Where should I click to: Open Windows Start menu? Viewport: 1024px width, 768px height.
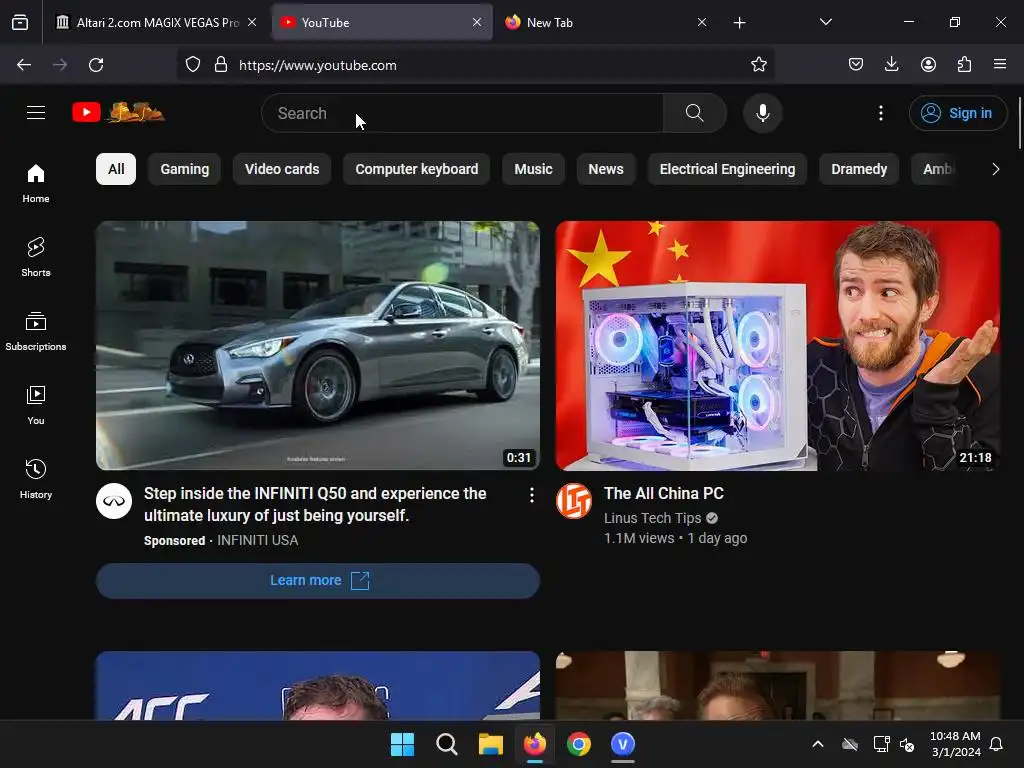402,744
